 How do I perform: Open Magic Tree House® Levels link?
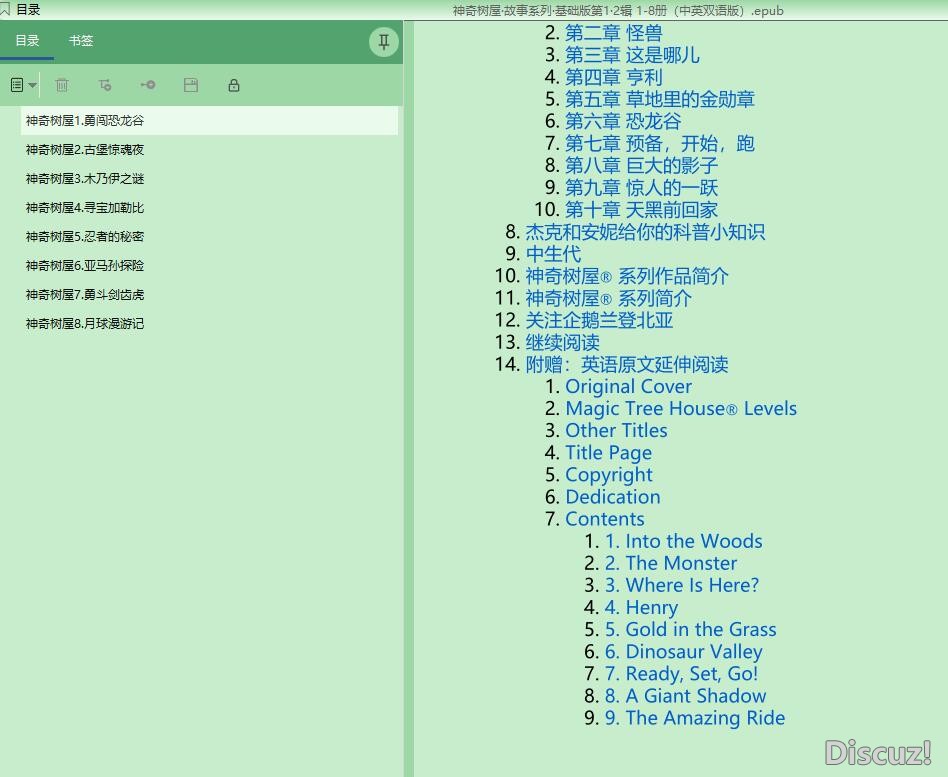point(681,409)
